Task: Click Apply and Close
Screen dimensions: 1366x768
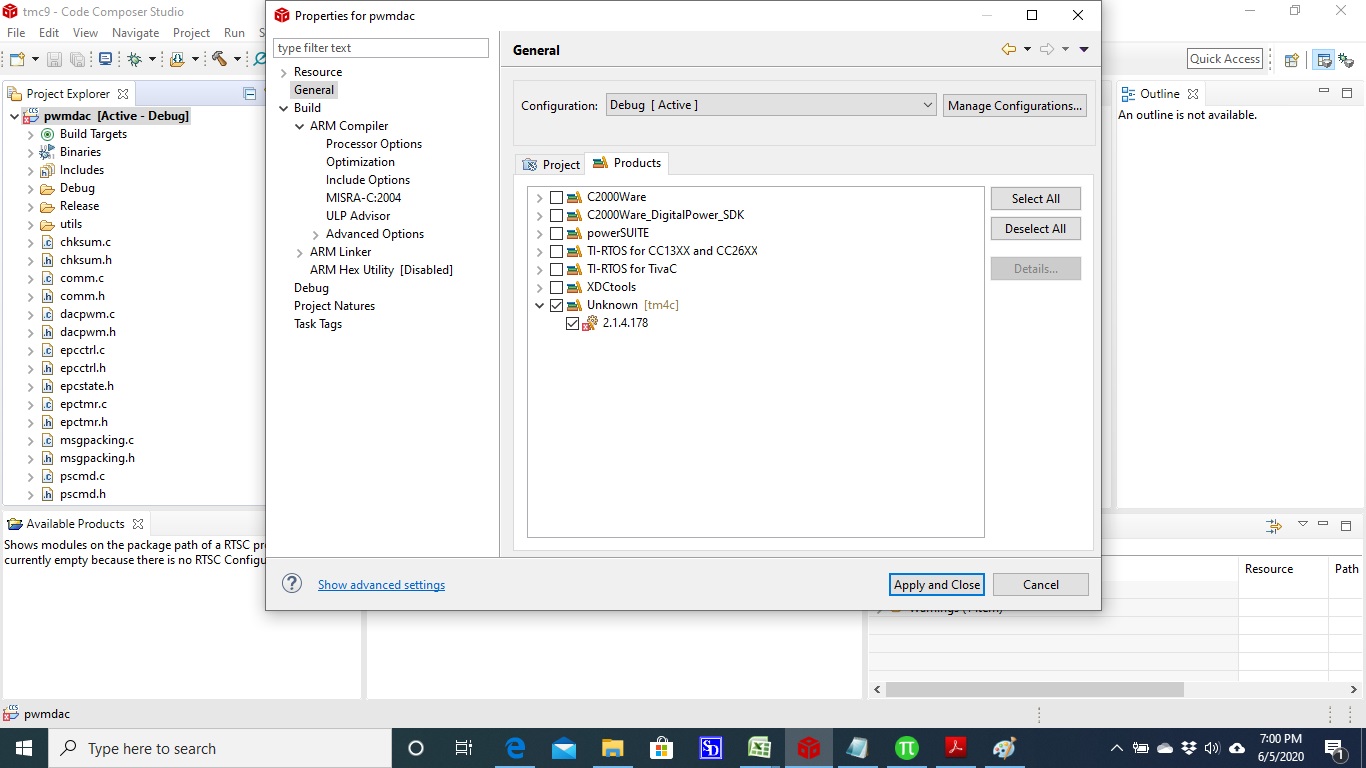Action: [x=937, y=584]
